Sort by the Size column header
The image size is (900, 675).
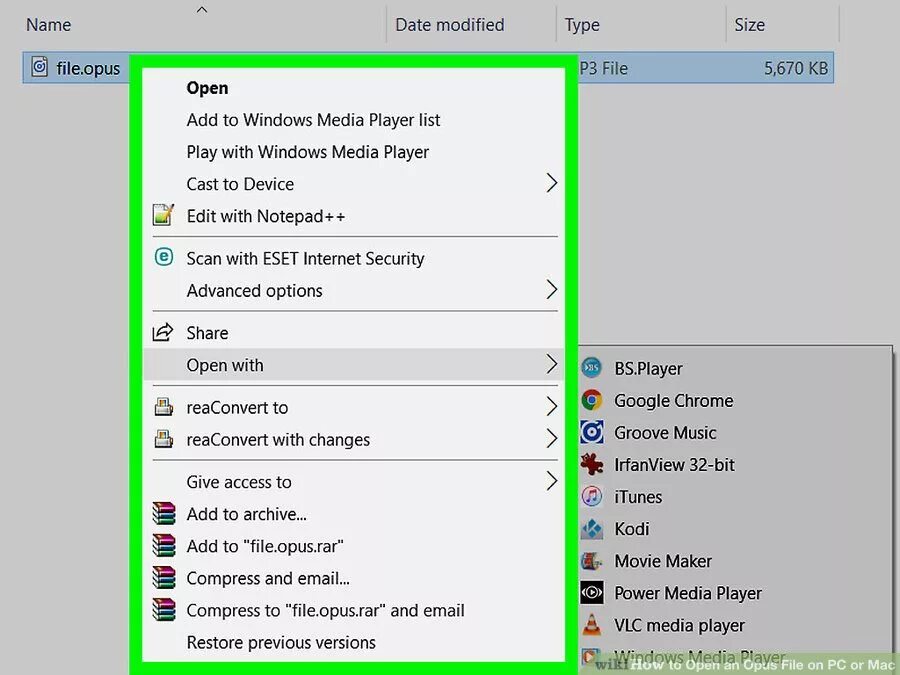(x=750, y=25)
